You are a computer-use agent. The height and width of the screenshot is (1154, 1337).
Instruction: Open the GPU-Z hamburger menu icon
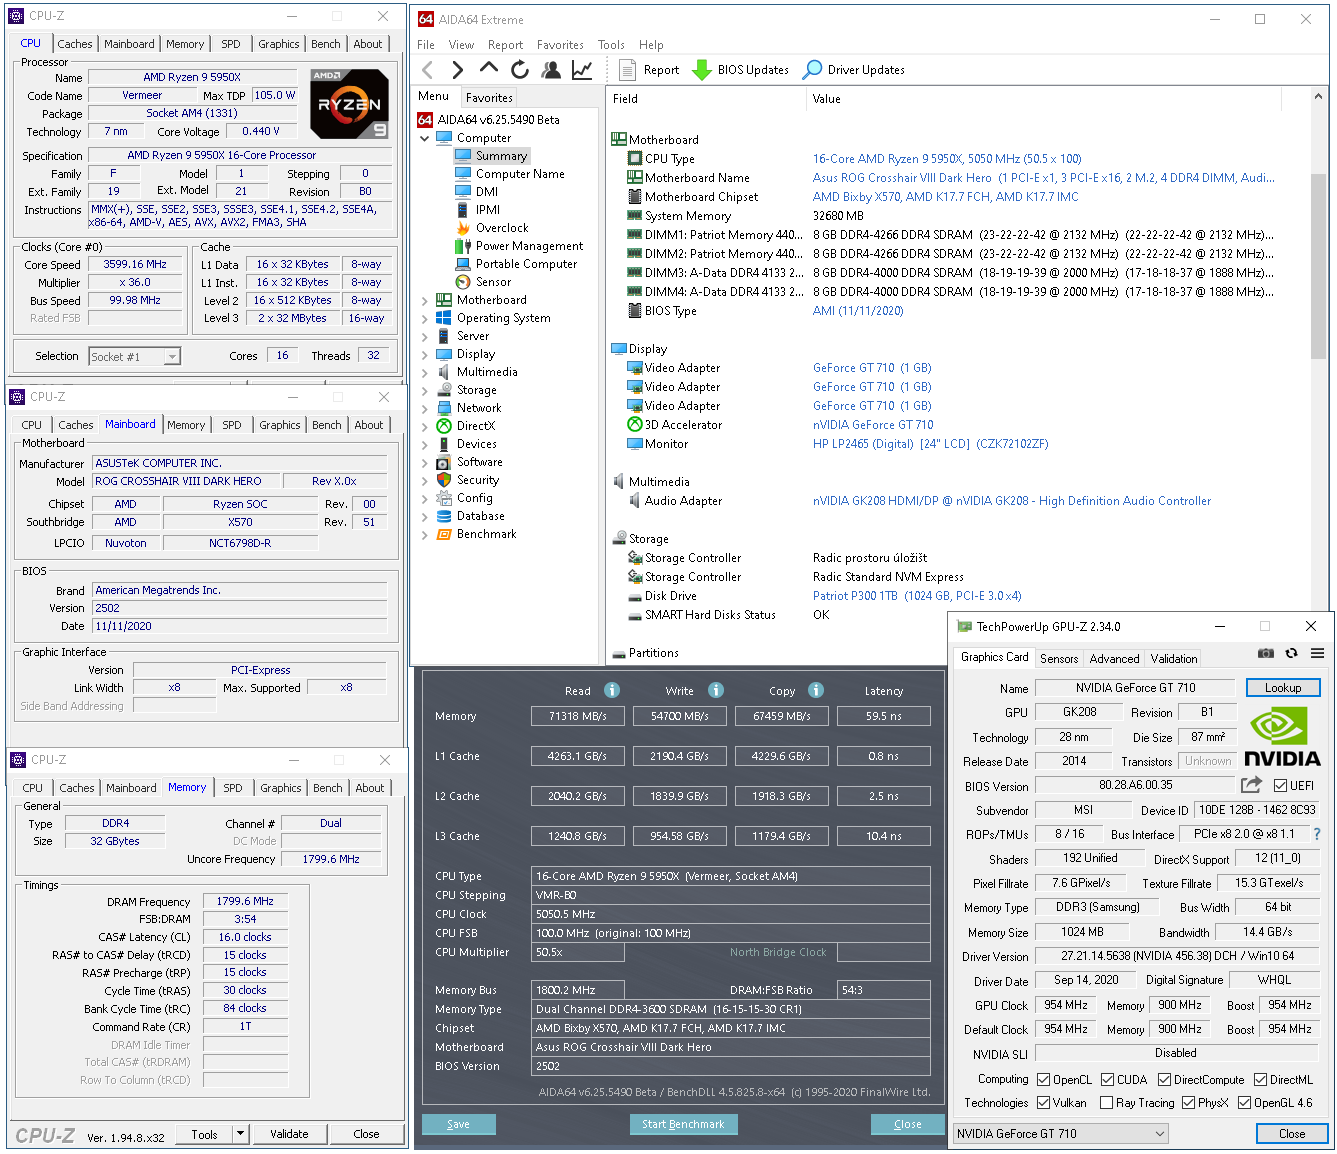point(1317,653)
